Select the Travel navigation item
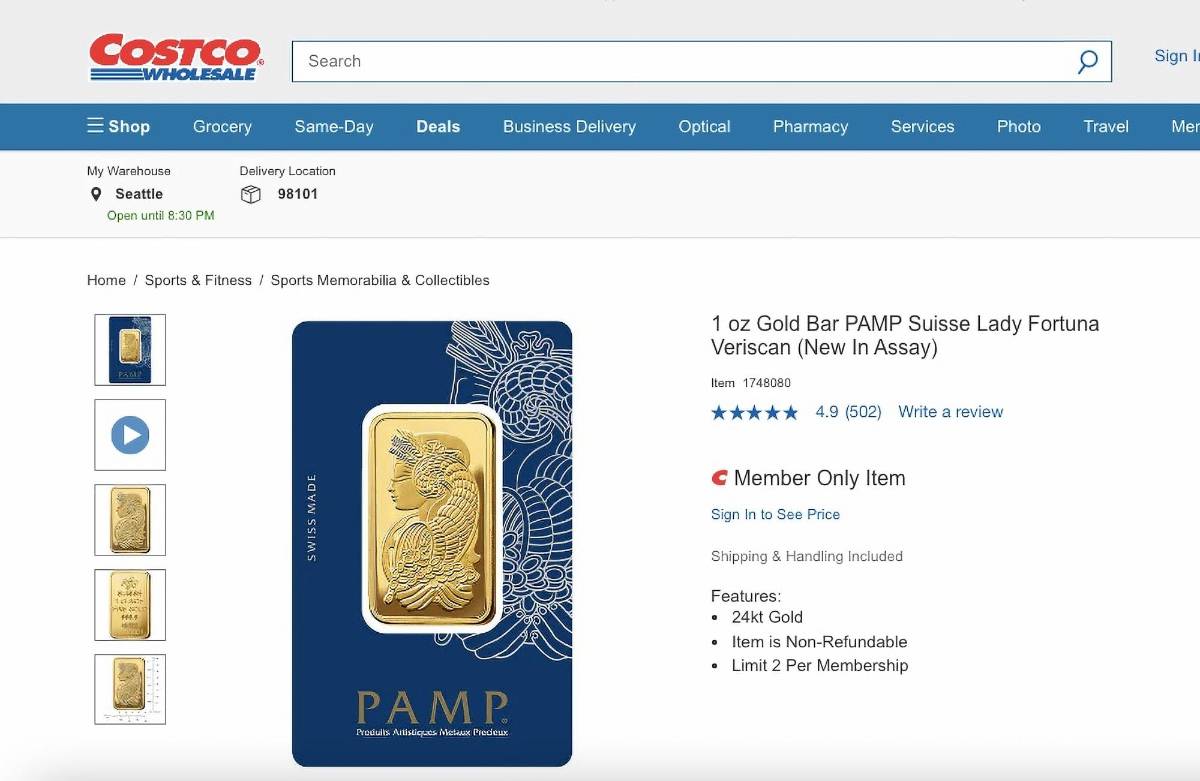The image size is (1200, 781). pyautogui.click(x=1105, y=126)
